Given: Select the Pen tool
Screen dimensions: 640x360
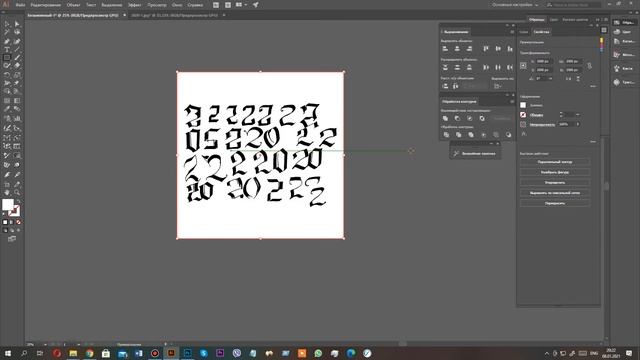Looking at the screenshot, I should (7, 41).
